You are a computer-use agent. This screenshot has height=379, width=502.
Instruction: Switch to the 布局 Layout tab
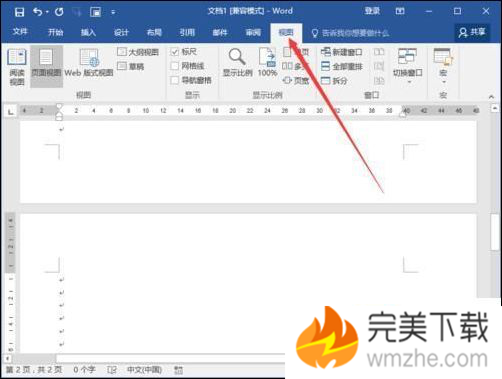[x=154, y=32]
